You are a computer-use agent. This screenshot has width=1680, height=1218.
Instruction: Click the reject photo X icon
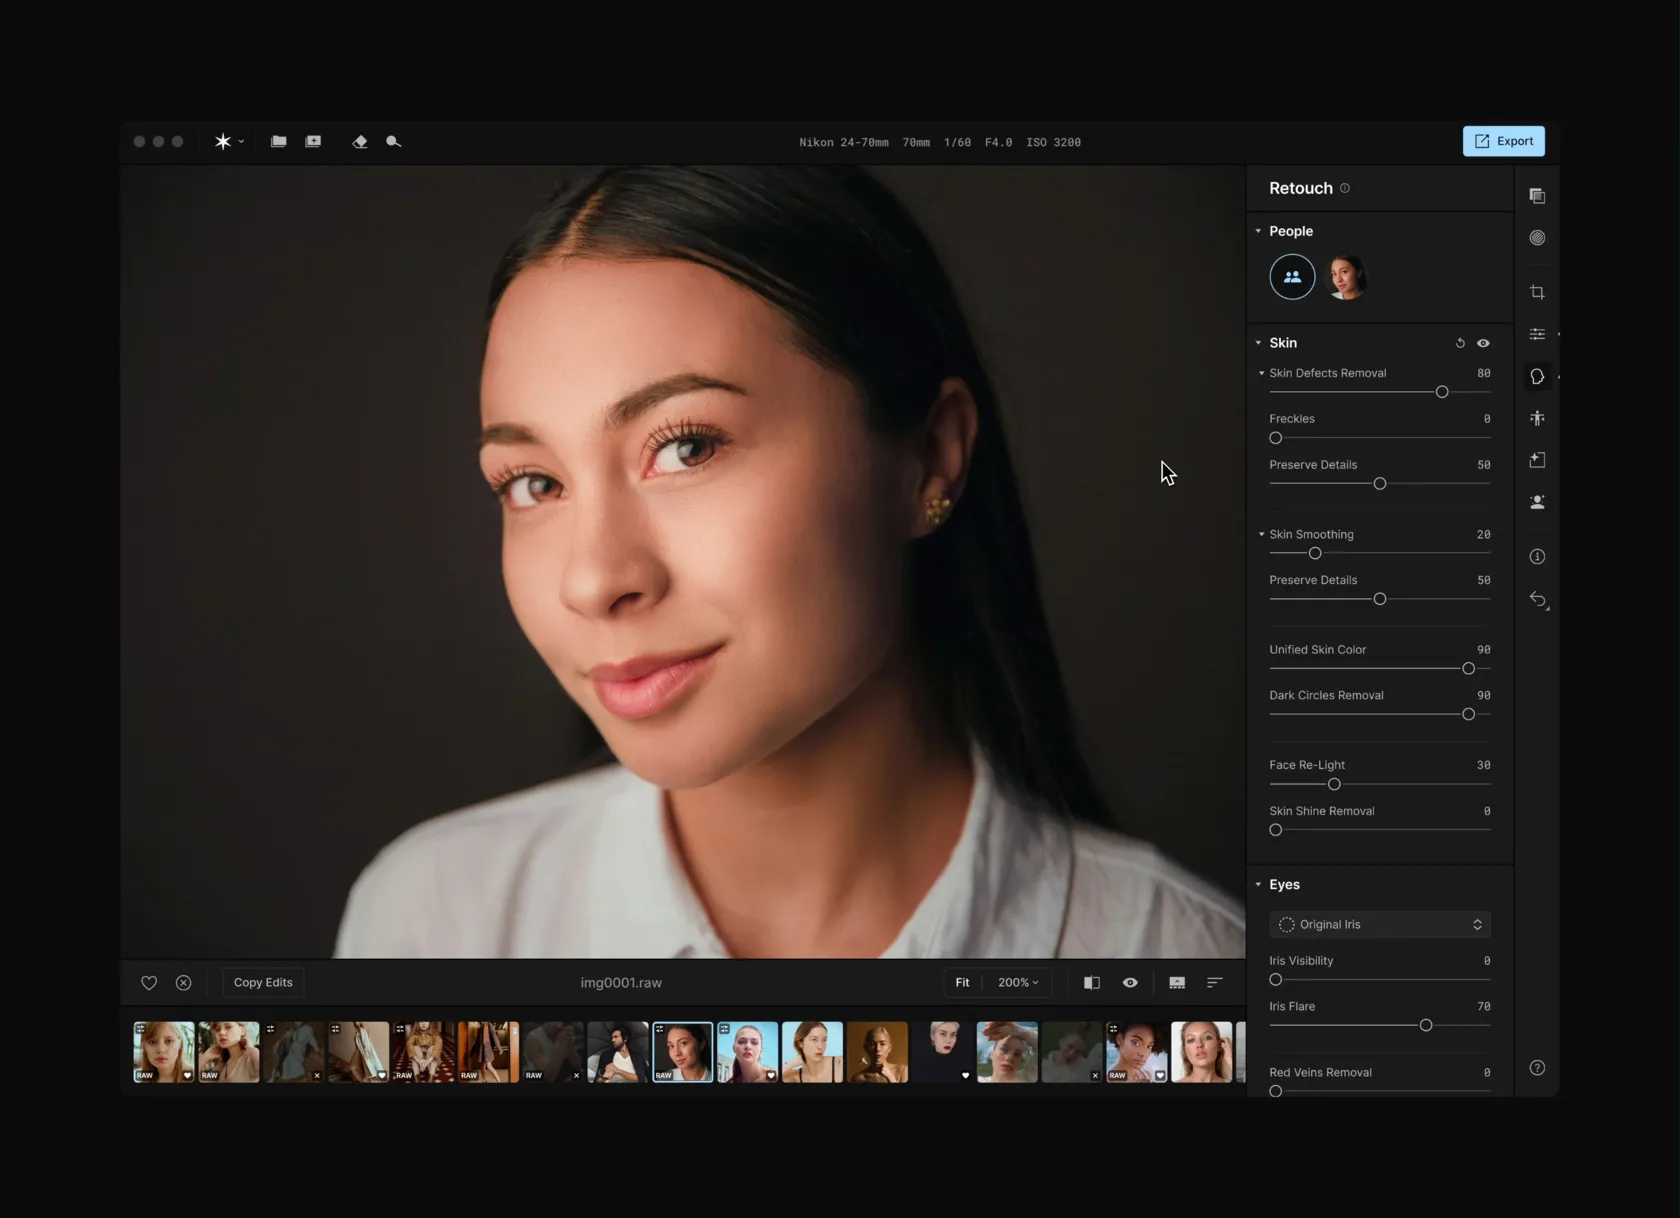(184, 983)
